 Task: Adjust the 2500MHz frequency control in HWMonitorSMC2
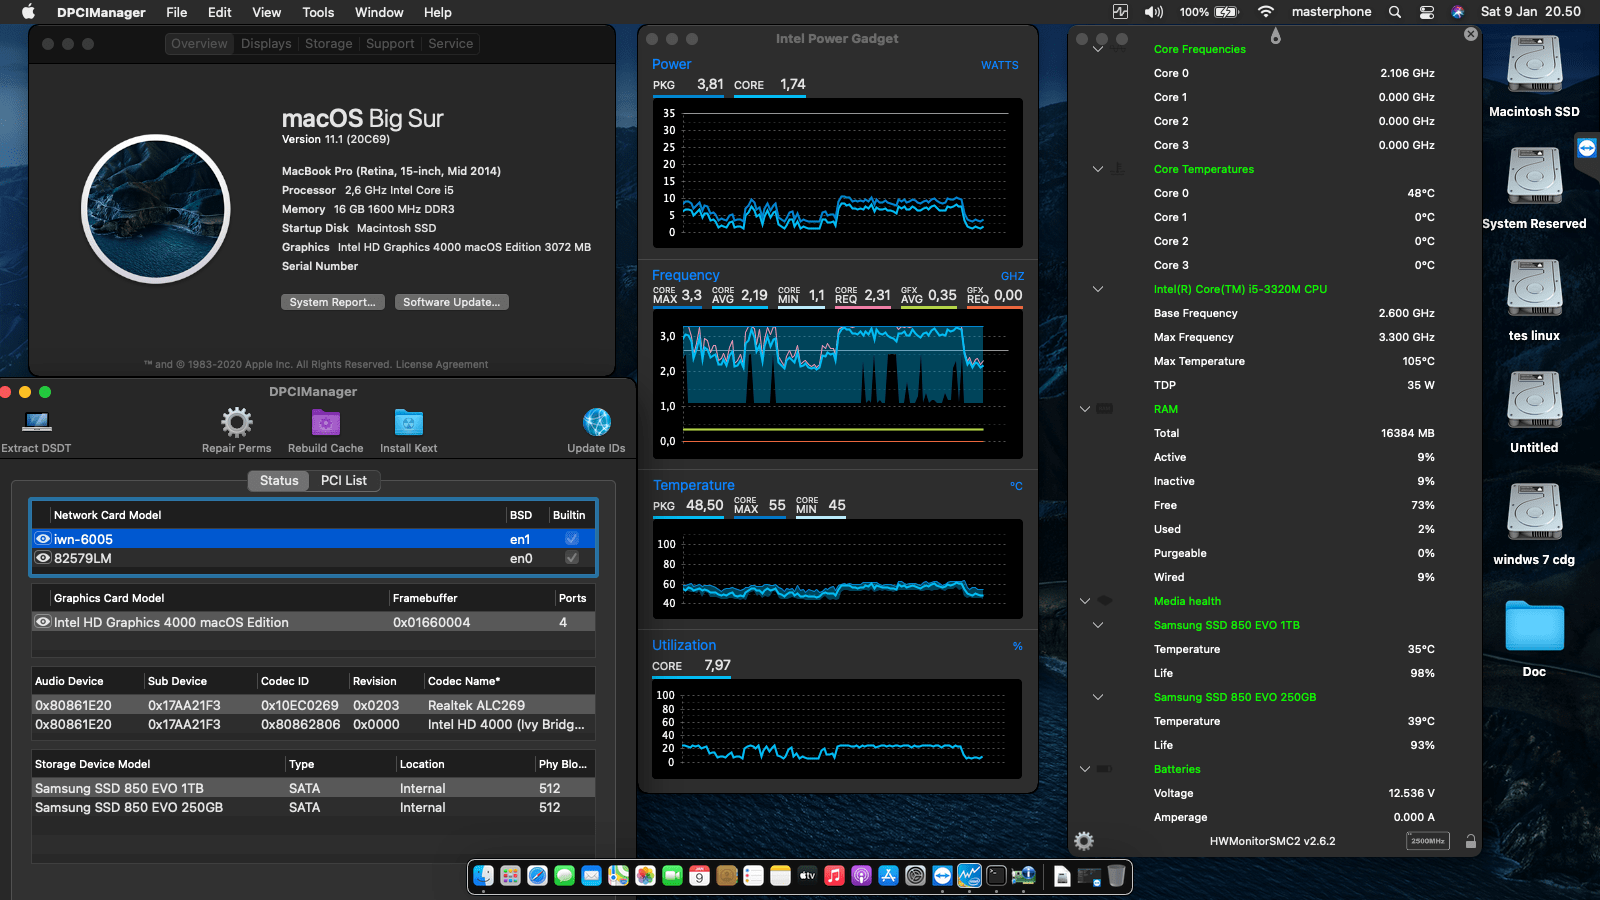(1428, 841)
